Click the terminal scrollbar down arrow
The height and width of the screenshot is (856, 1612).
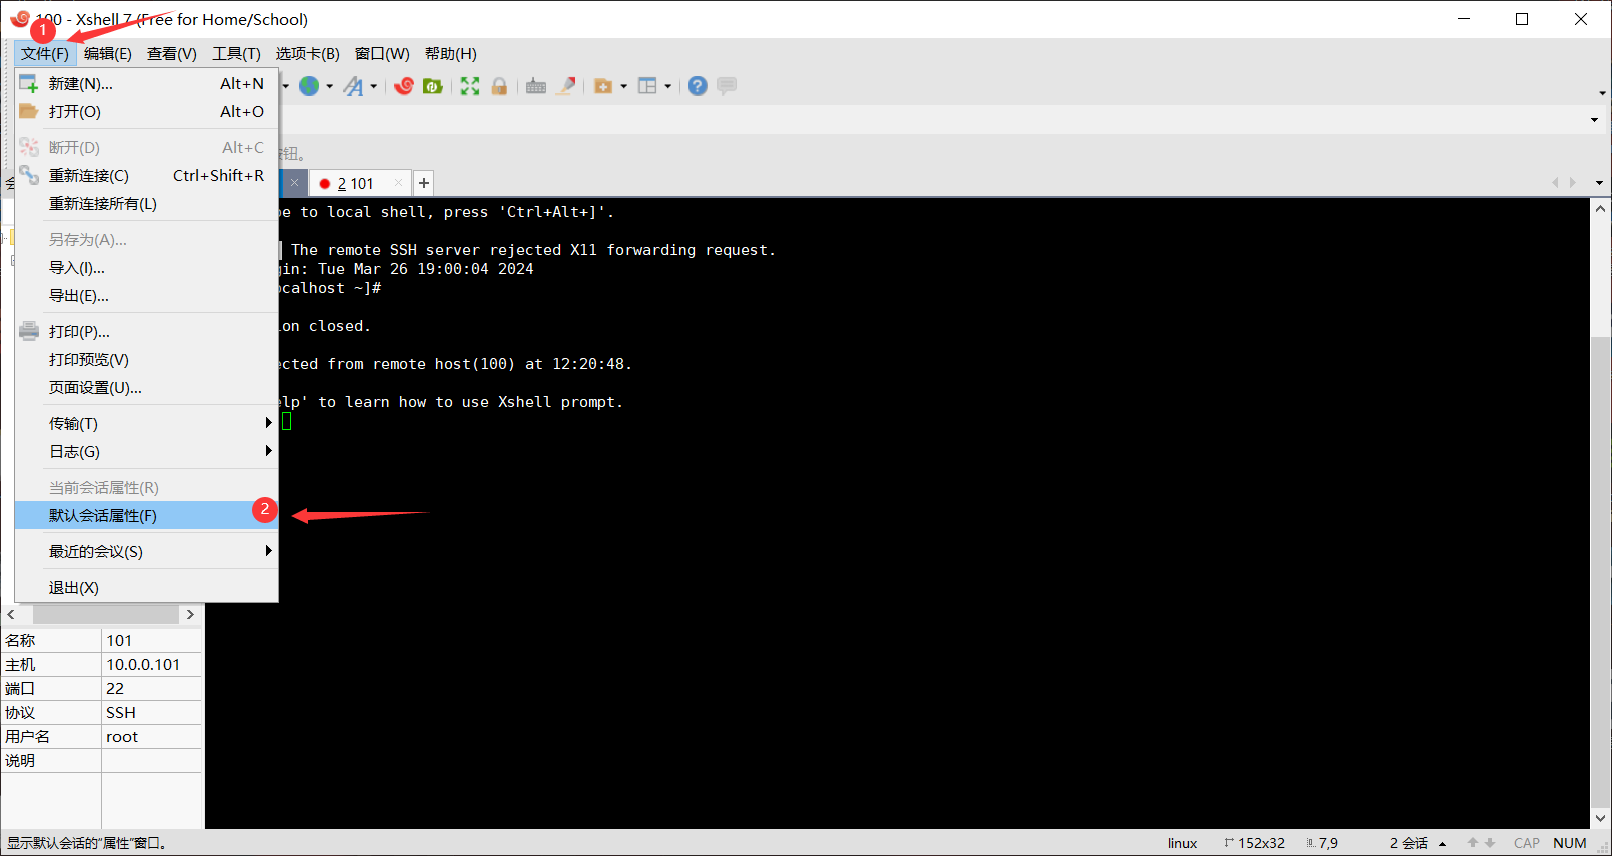(1600, 817)
